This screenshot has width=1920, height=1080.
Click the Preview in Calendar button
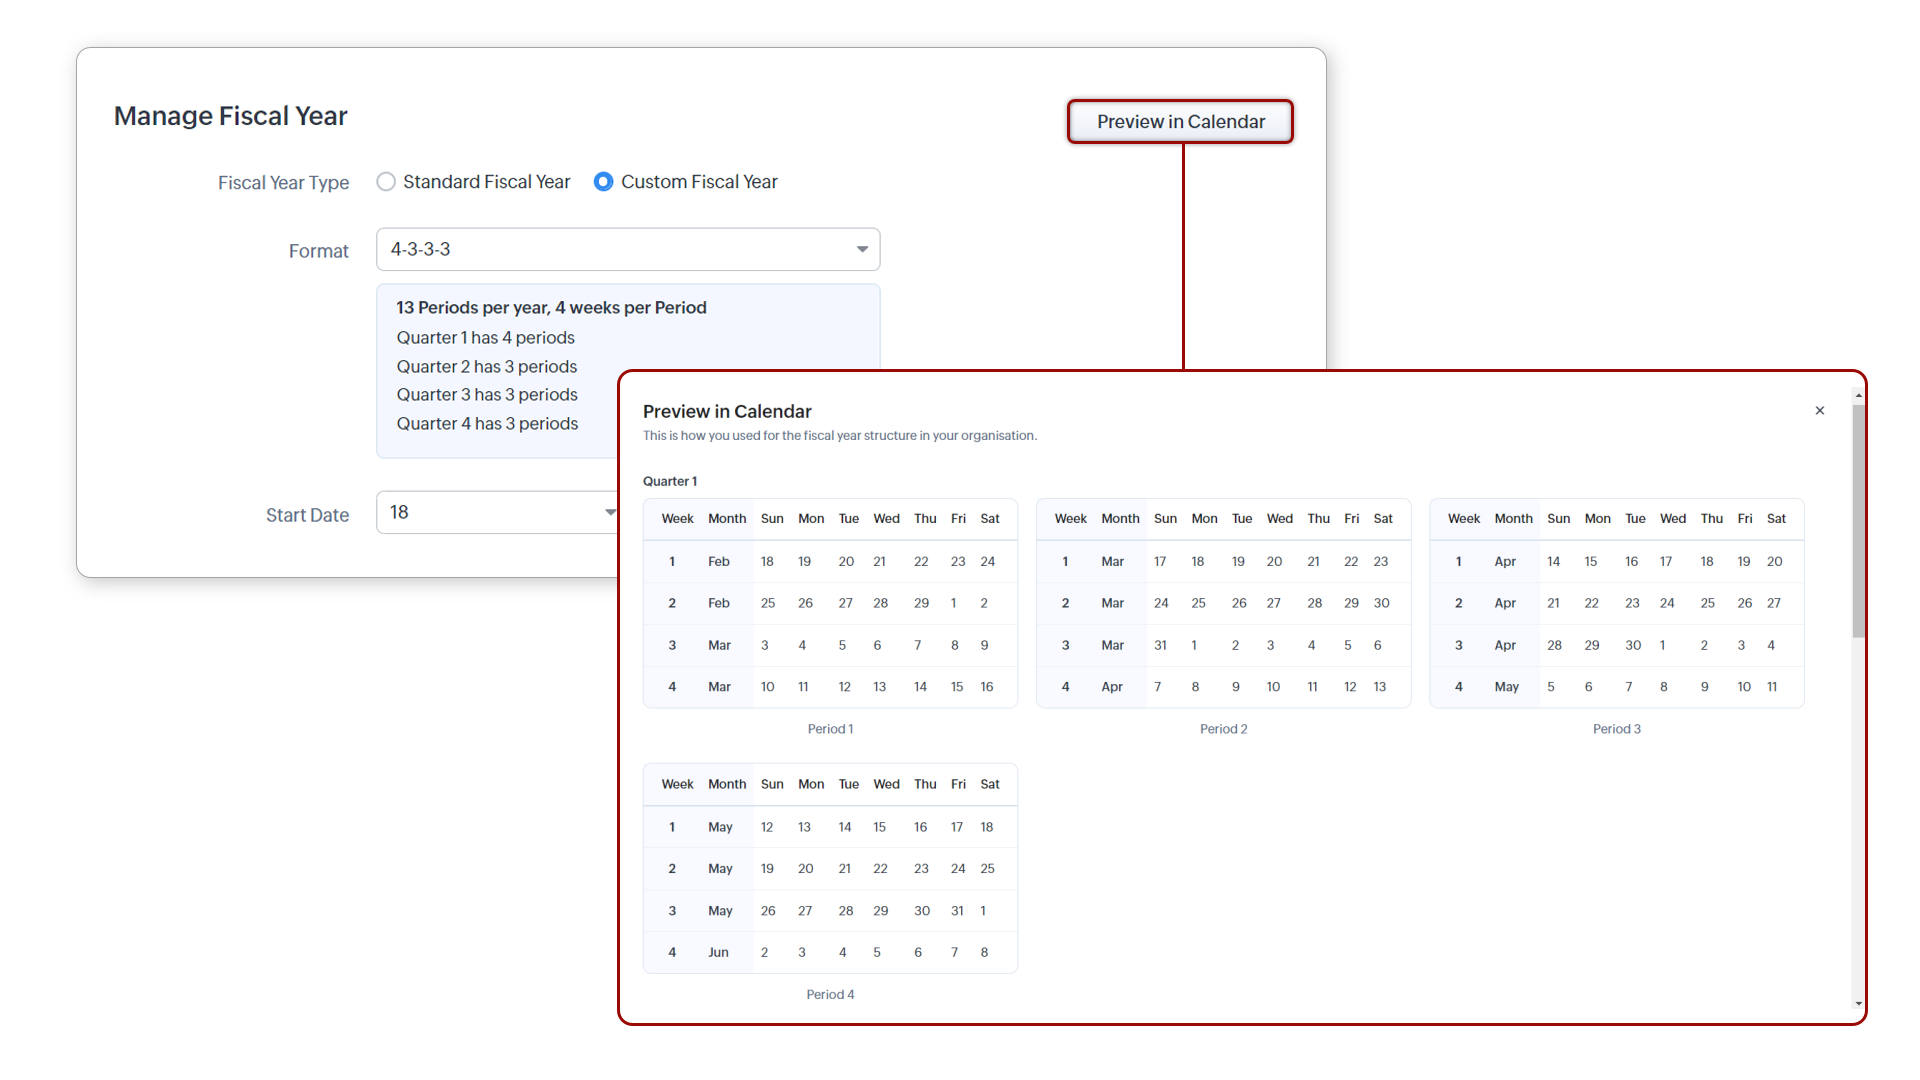point(1180,122)
